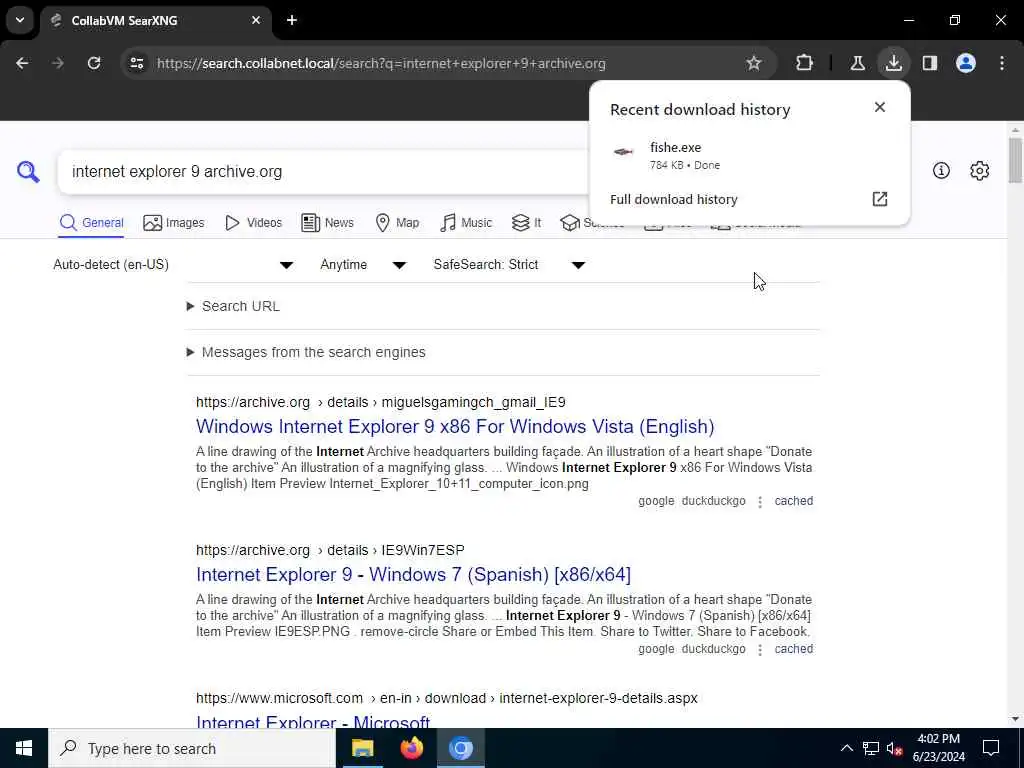This screenshot has width=1024, height=768.
Task: Open the SafeSearch: Strict dropdown
Action: click(x=509, y=264)
